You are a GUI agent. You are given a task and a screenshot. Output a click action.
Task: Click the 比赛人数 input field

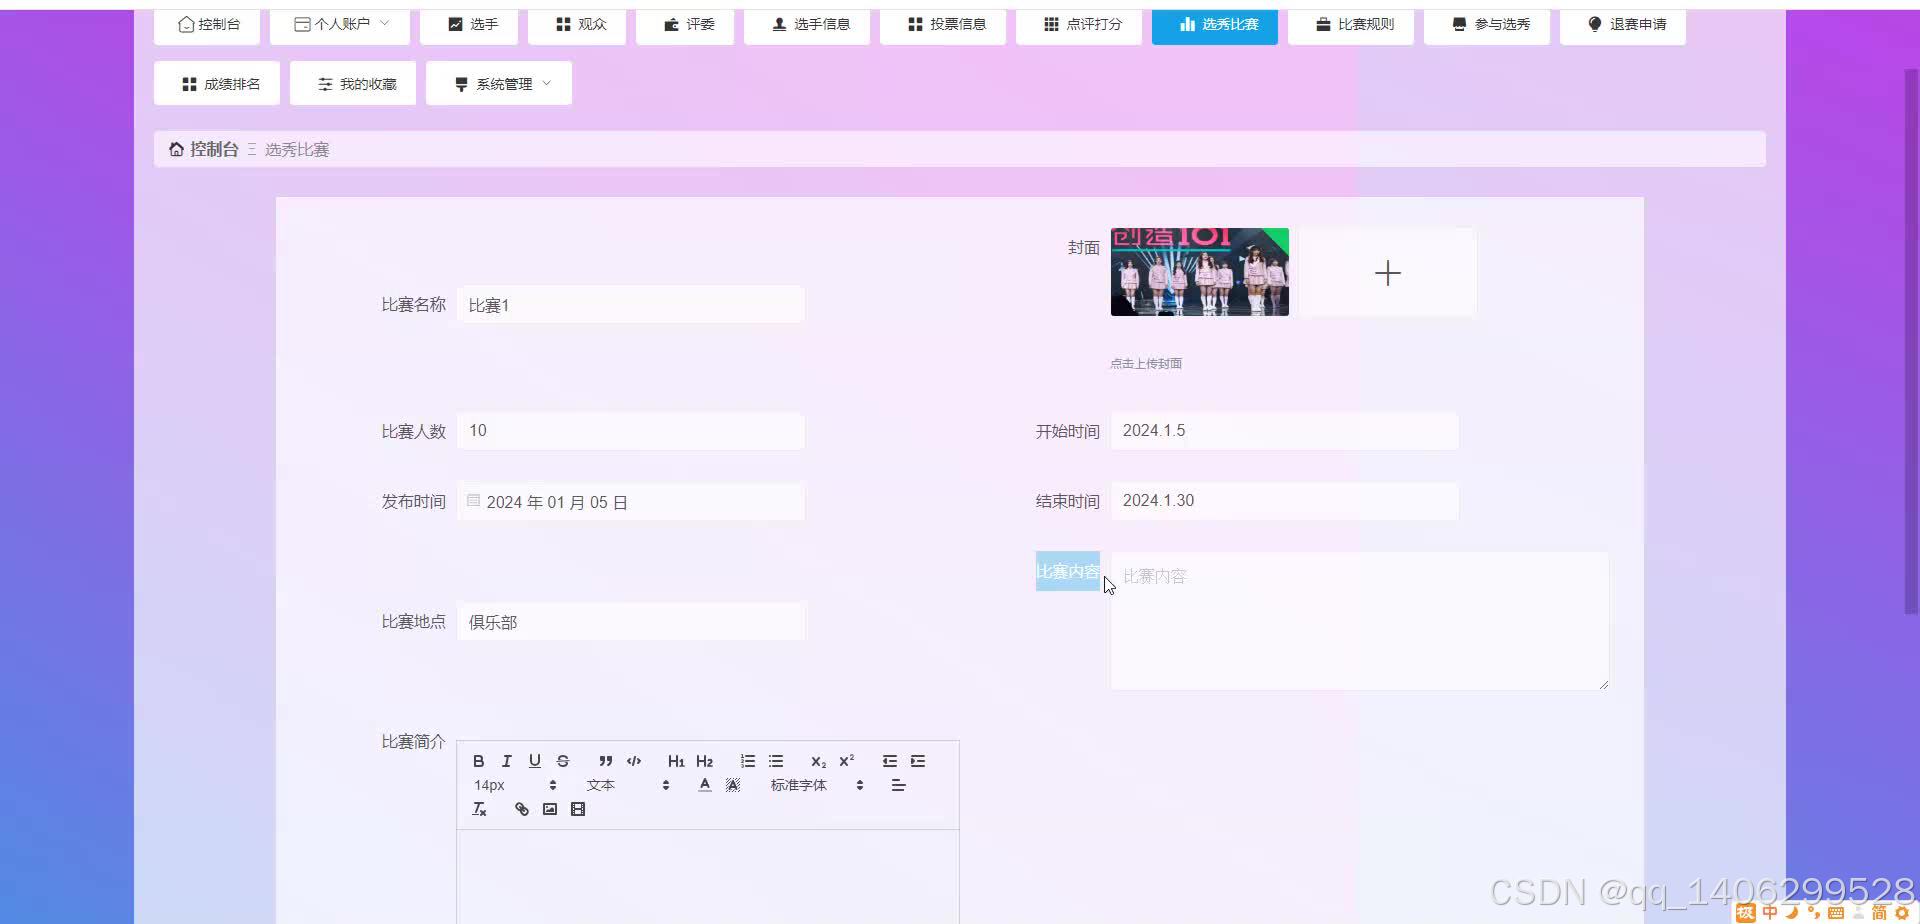pos(631,431)
